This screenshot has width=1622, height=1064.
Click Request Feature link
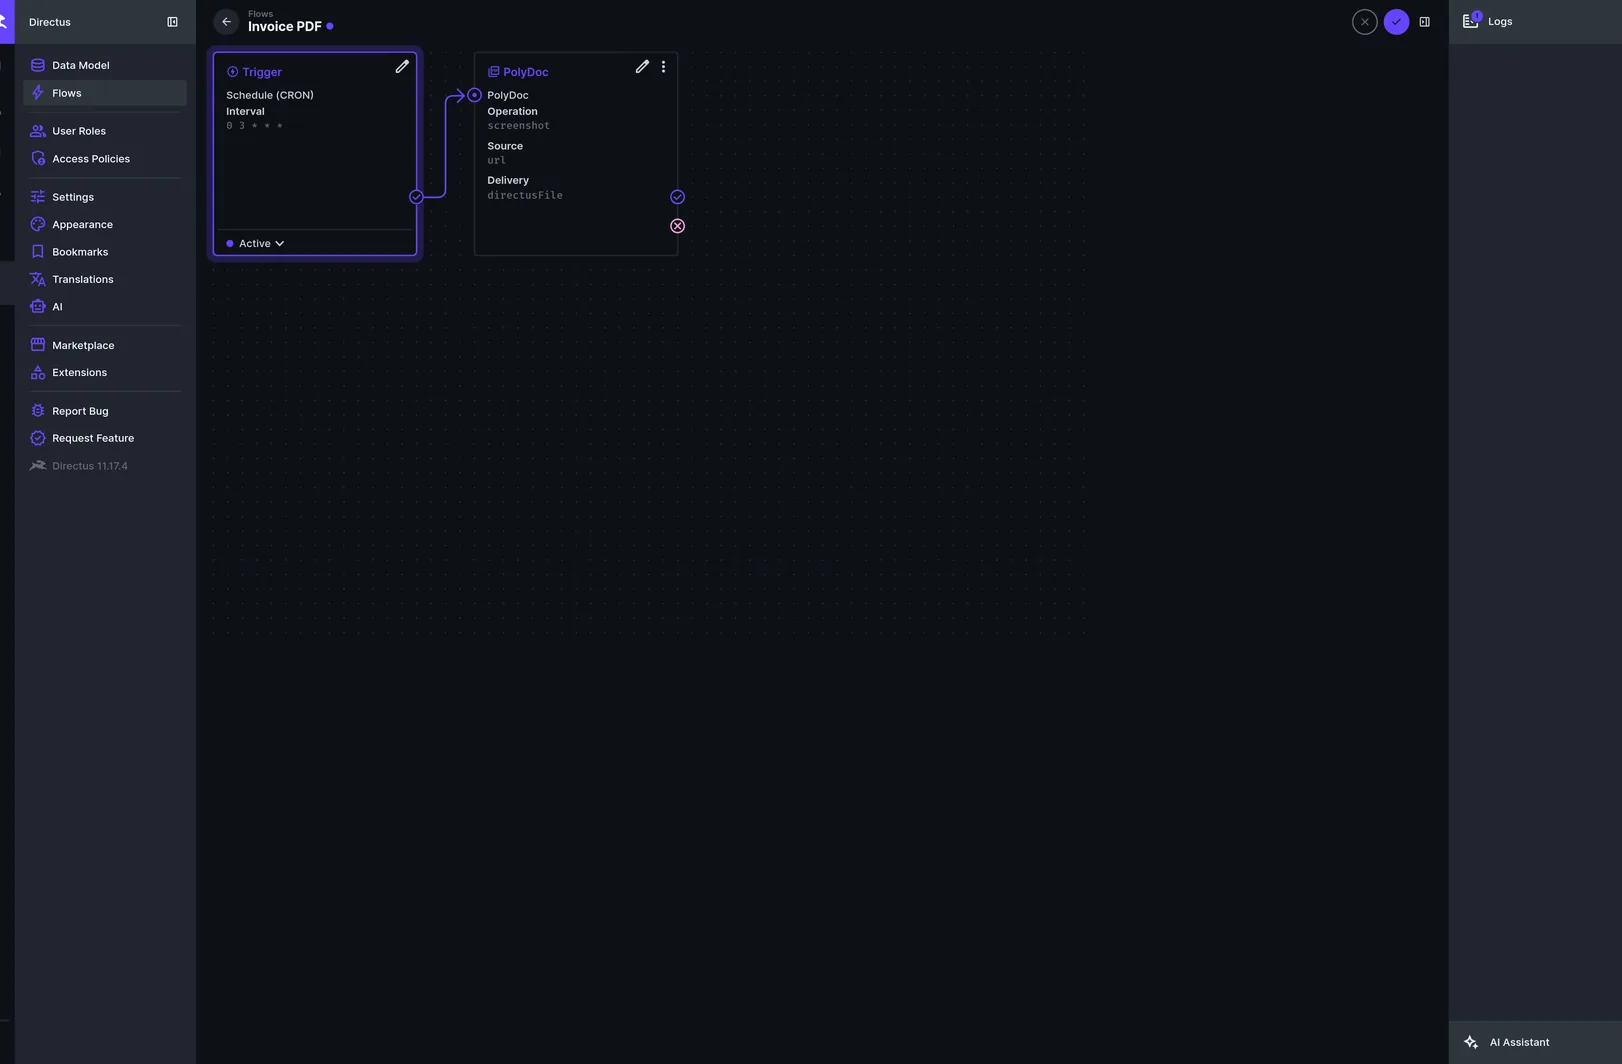[x=104, y=438]
